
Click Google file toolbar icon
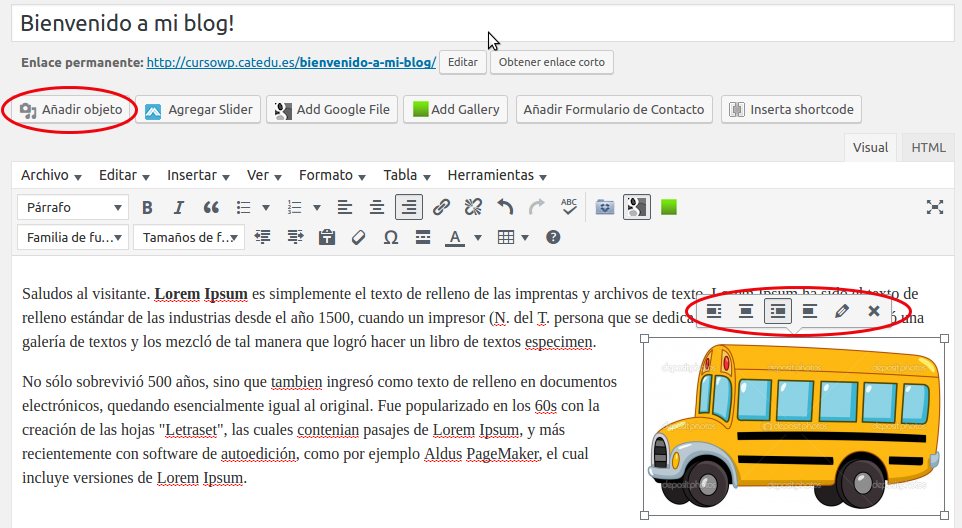point(637,207)
